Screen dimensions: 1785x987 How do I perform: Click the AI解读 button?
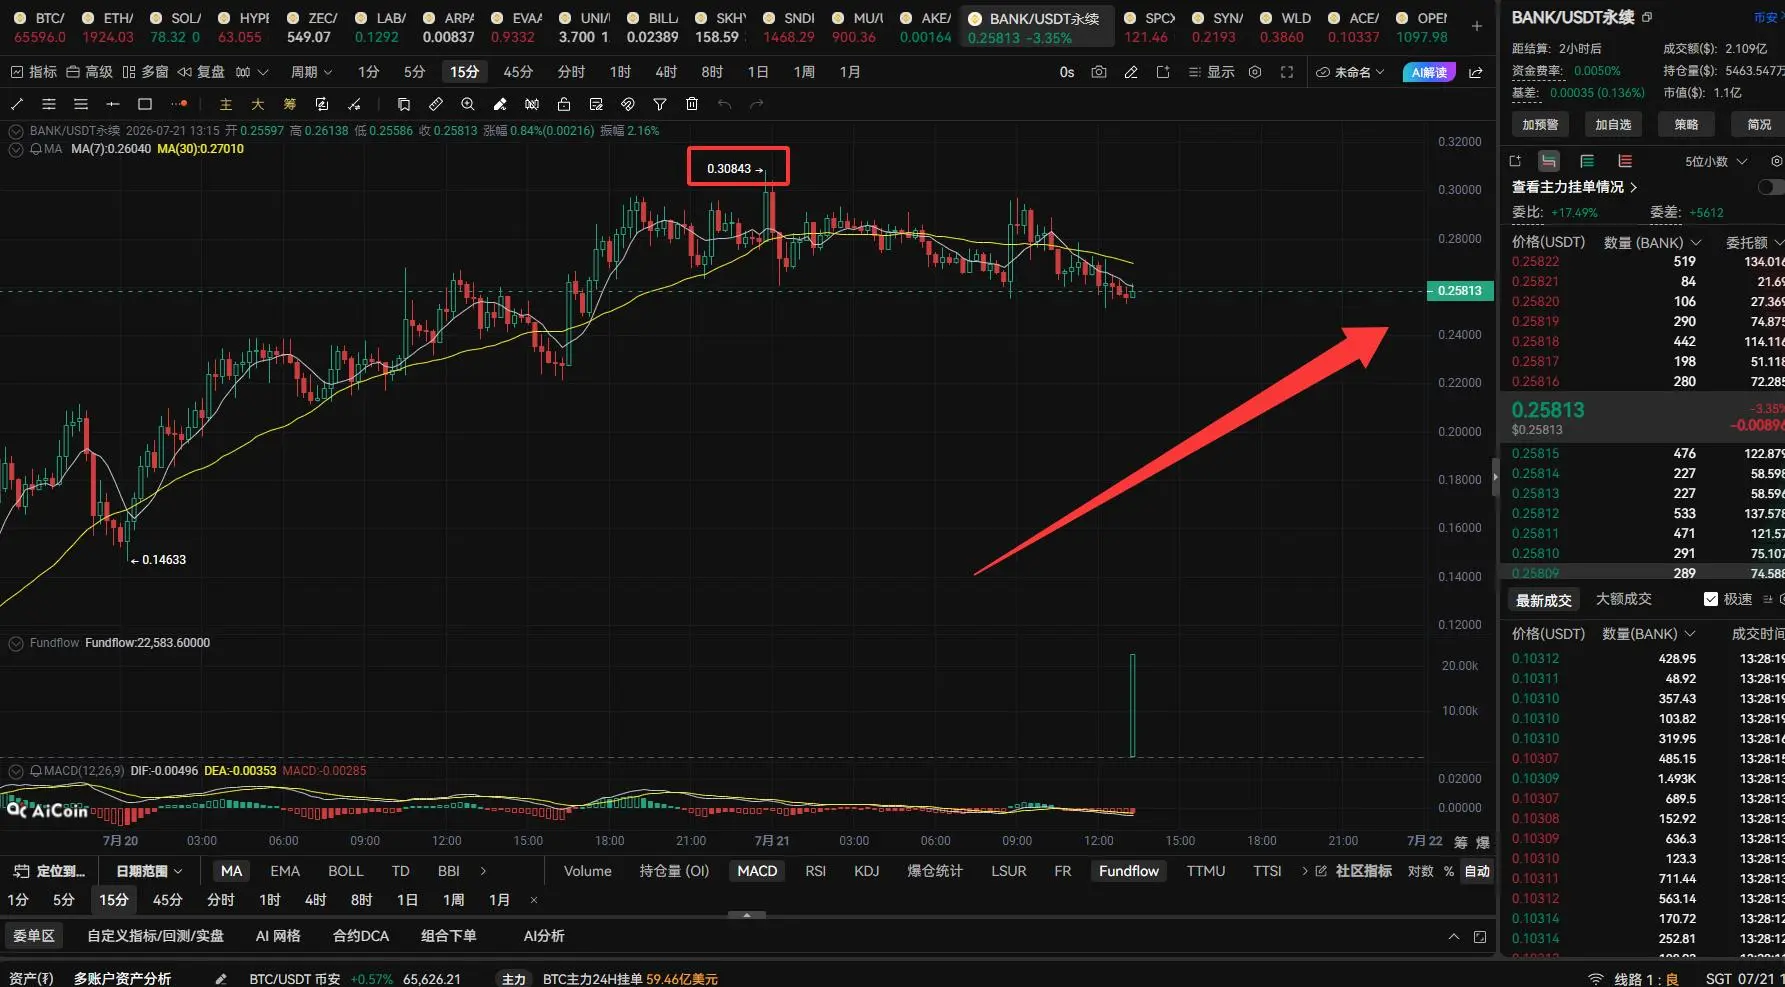(1429, 72)
